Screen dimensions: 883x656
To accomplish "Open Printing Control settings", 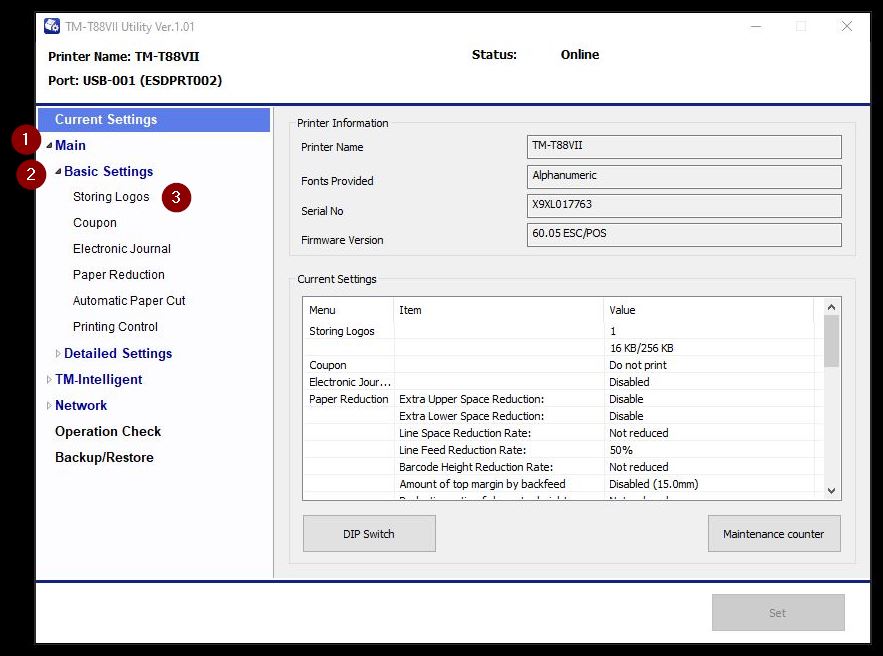I will [x=115, y=327].
